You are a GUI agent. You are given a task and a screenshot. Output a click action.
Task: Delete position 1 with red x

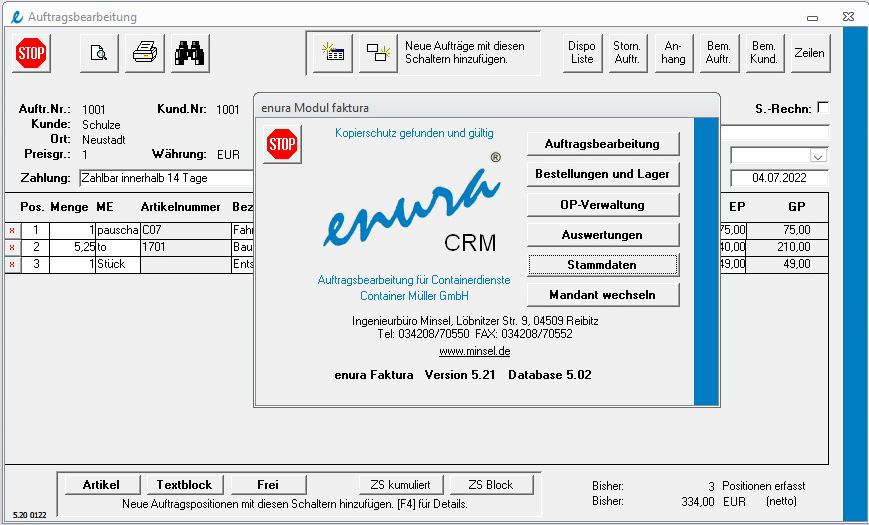click(12, 231)
